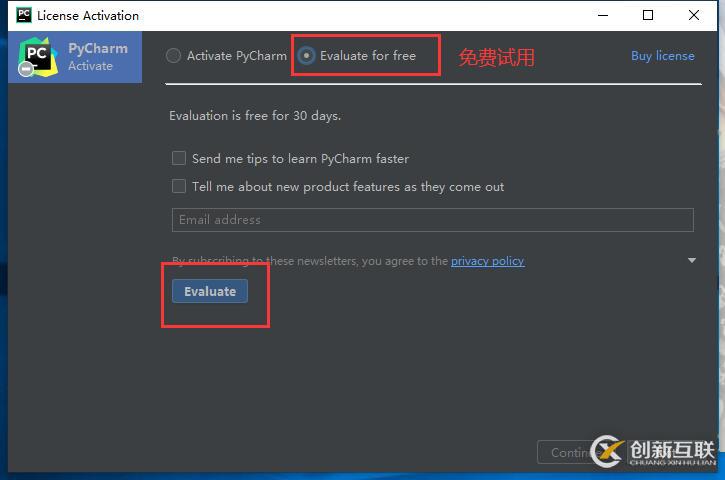Click the 'Evaluation is free for 30 days.' text
Viewport: 725px width, 480px height.
(x=255, y=116)
